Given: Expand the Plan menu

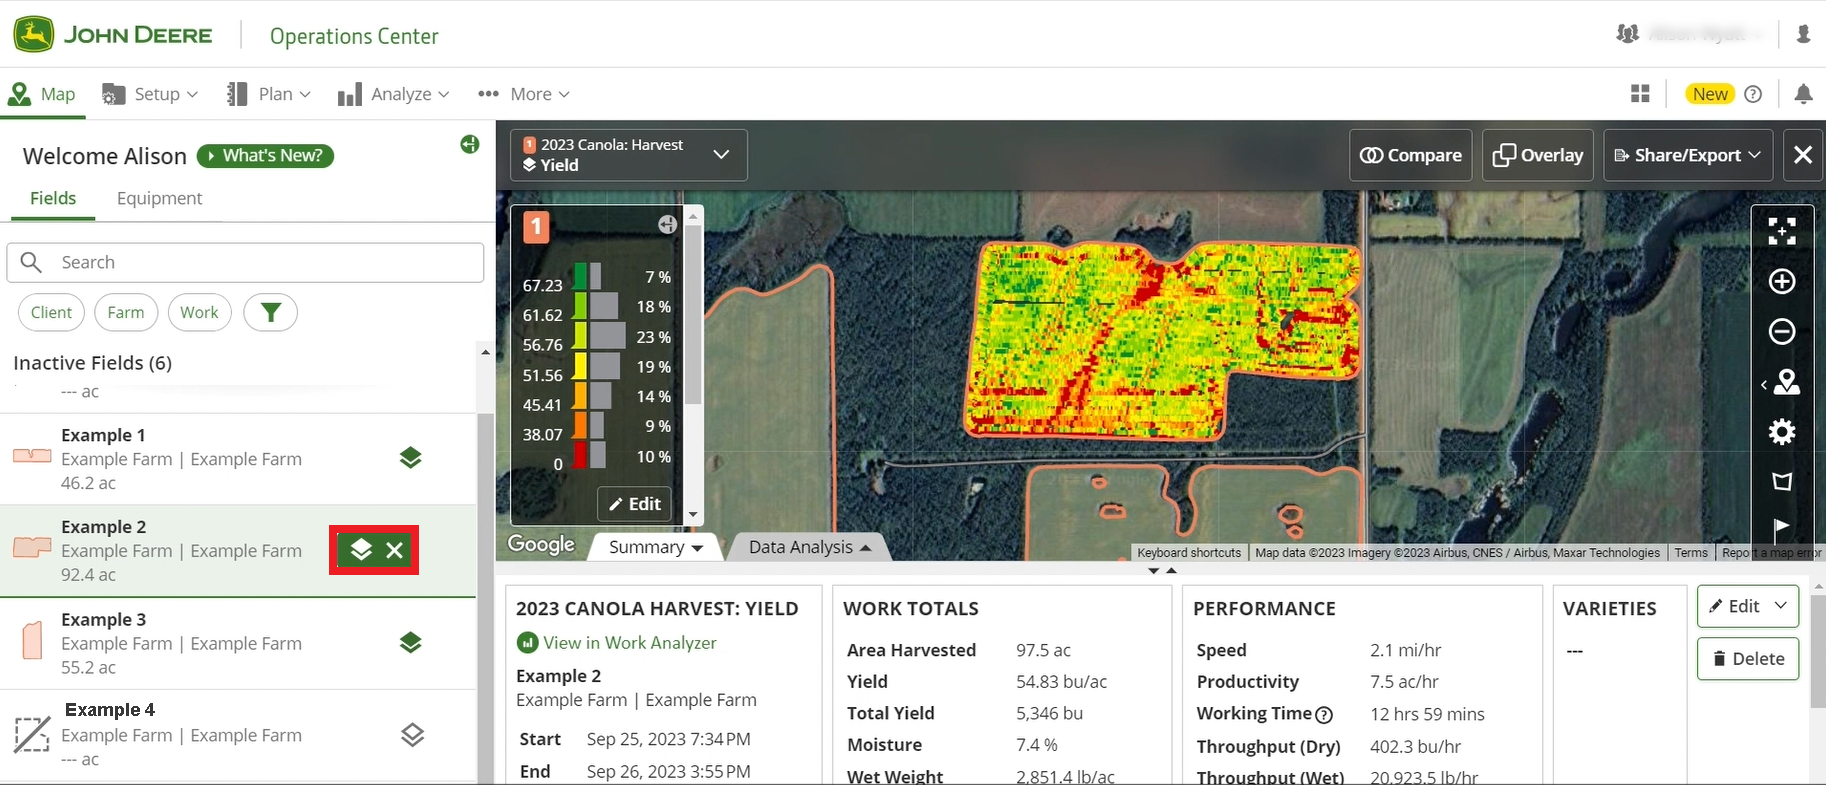Looking at the screenshot, I should tap(269, 94).
